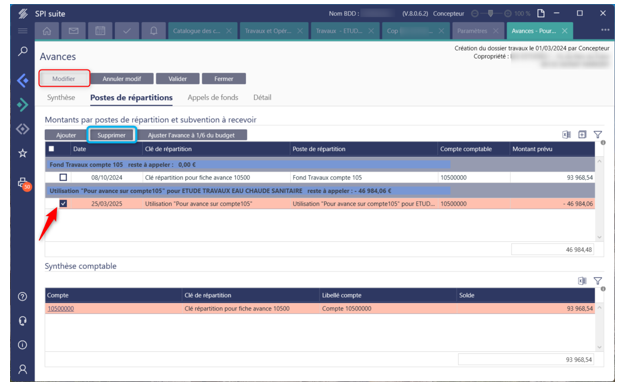Open the help question mark icon
Image resolution: width=631 pixels, height=390 pixels.
(x=23, y=297)
